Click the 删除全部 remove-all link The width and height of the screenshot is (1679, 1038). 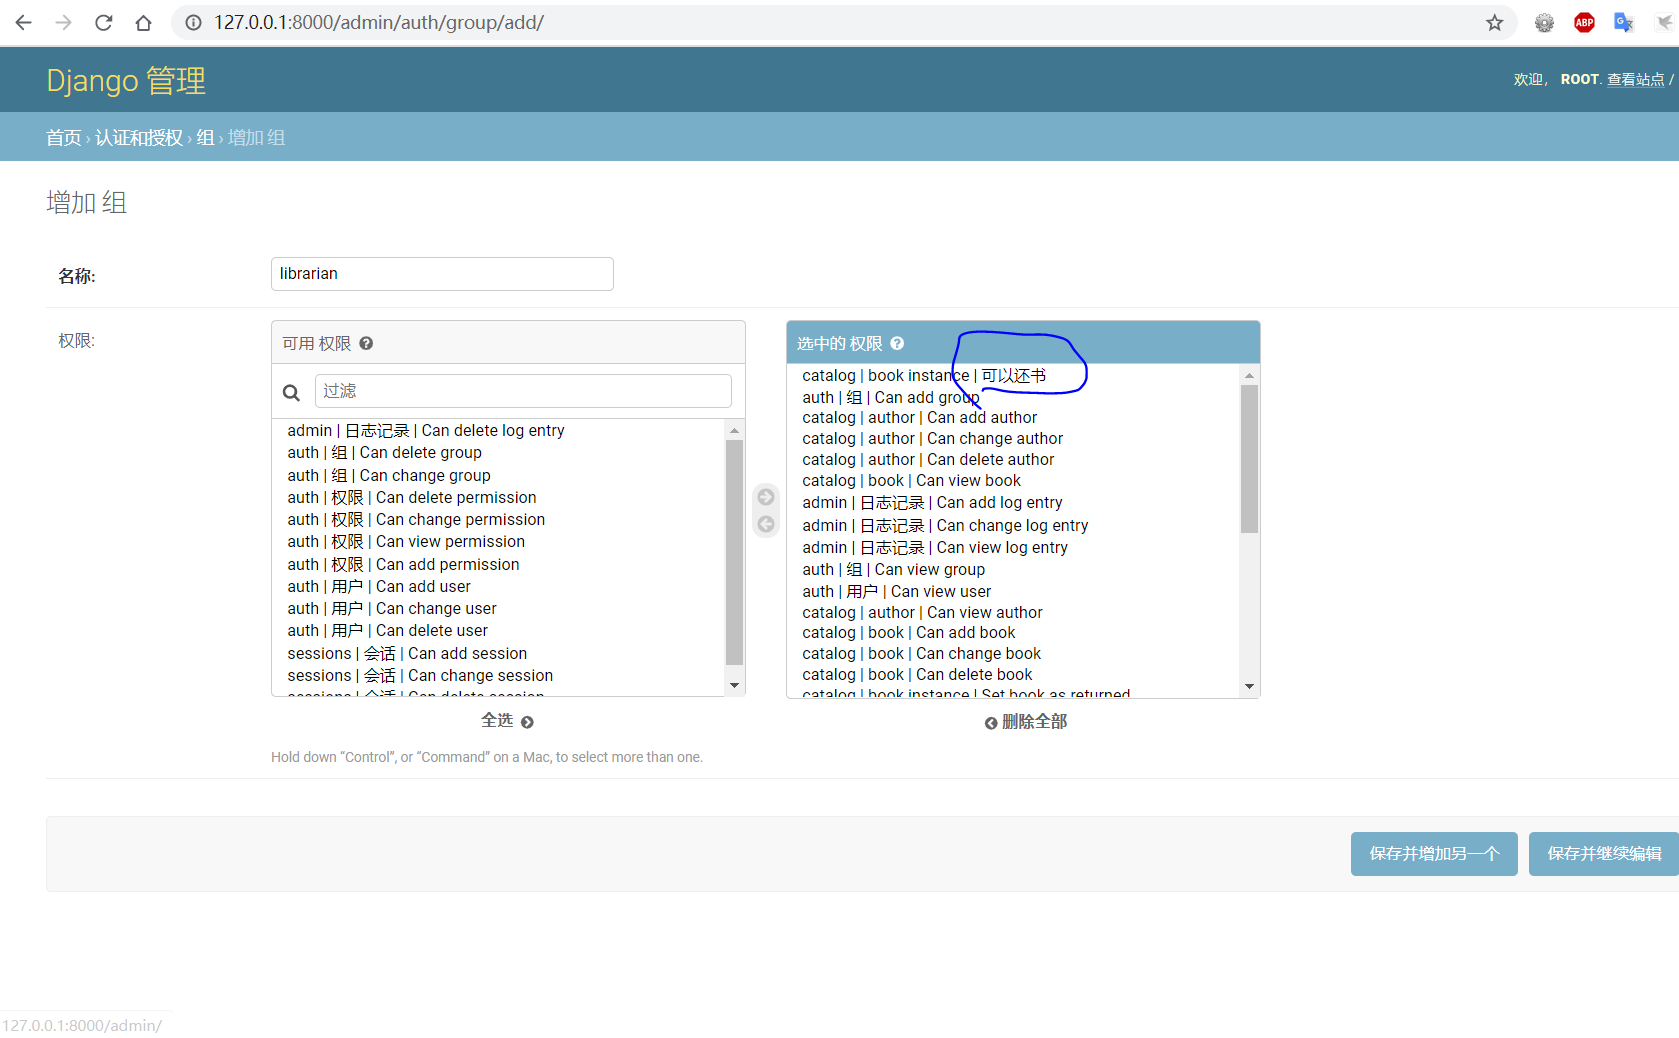1026,721
